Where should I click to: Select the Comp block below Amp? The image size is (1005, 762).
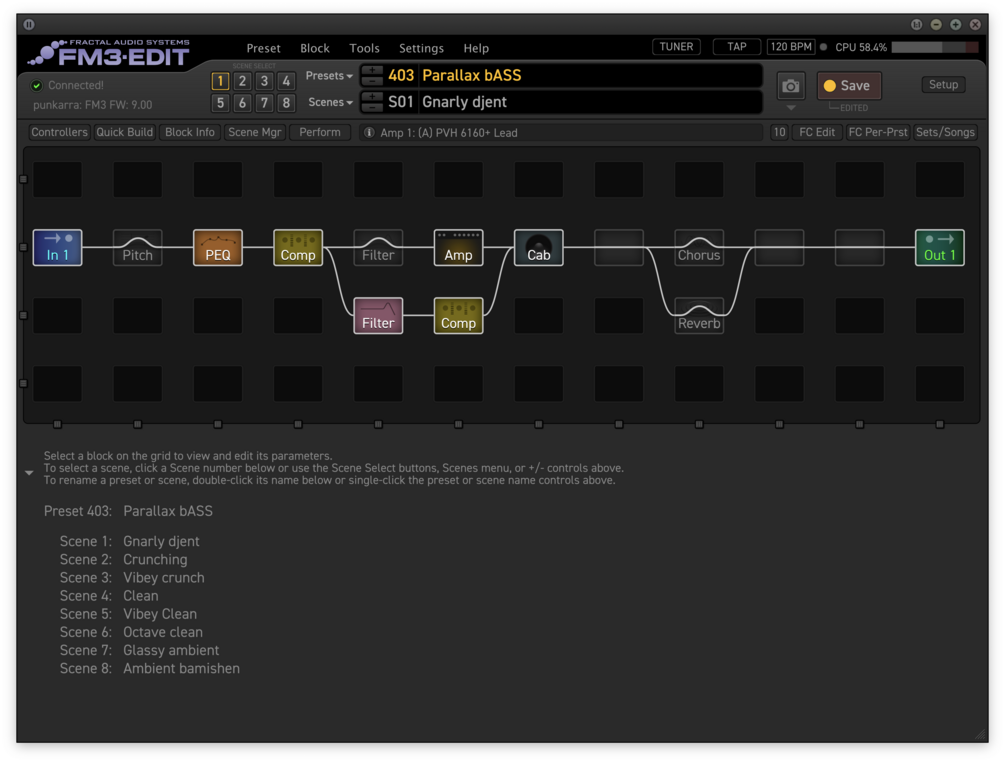(458, 316)
